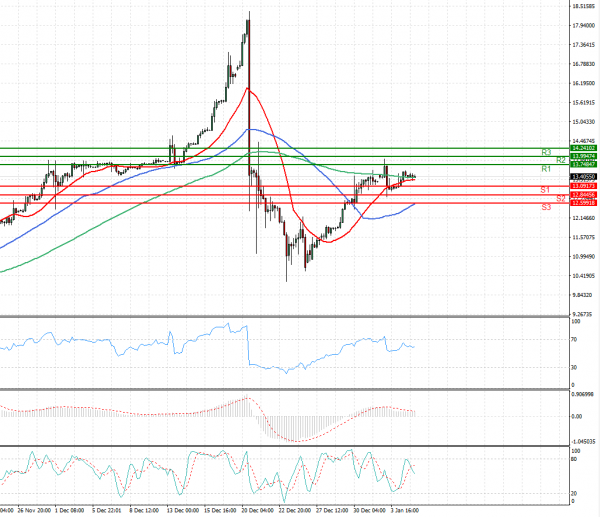Click the 17.94000 price axis value

pyautogui.click(x=584, y=25)
